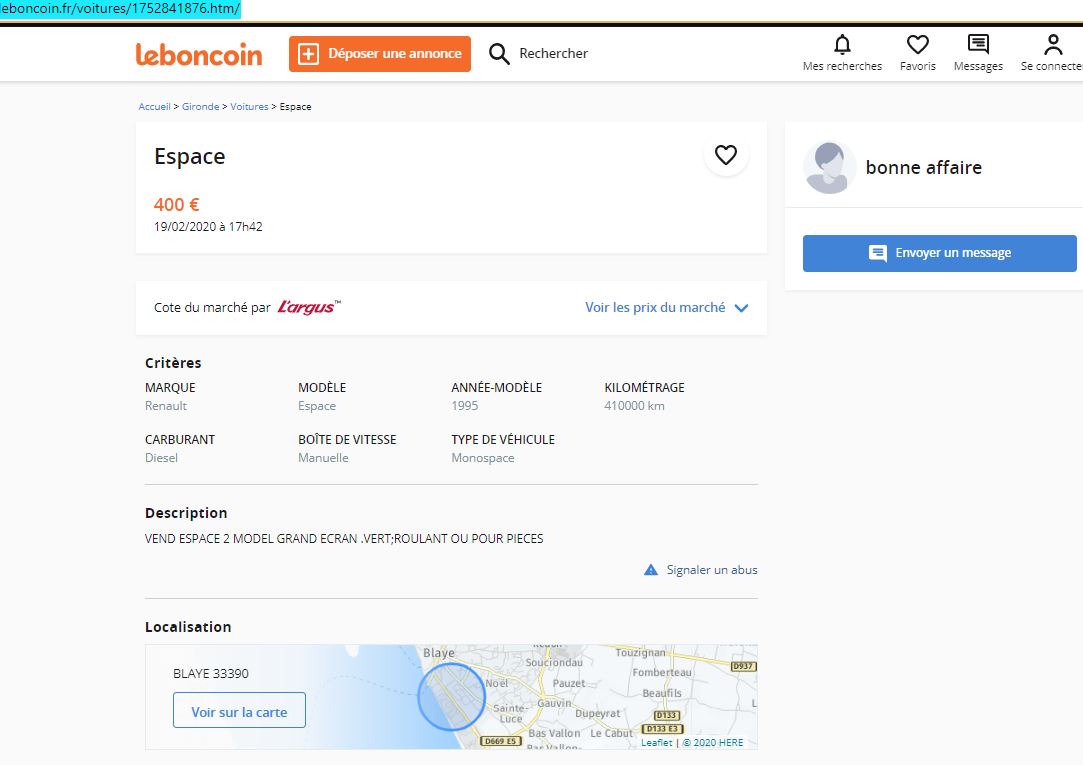1083x765 pixels.
Task: Click the Rechercher magnifying glass icon
Action: pos(499,54)
